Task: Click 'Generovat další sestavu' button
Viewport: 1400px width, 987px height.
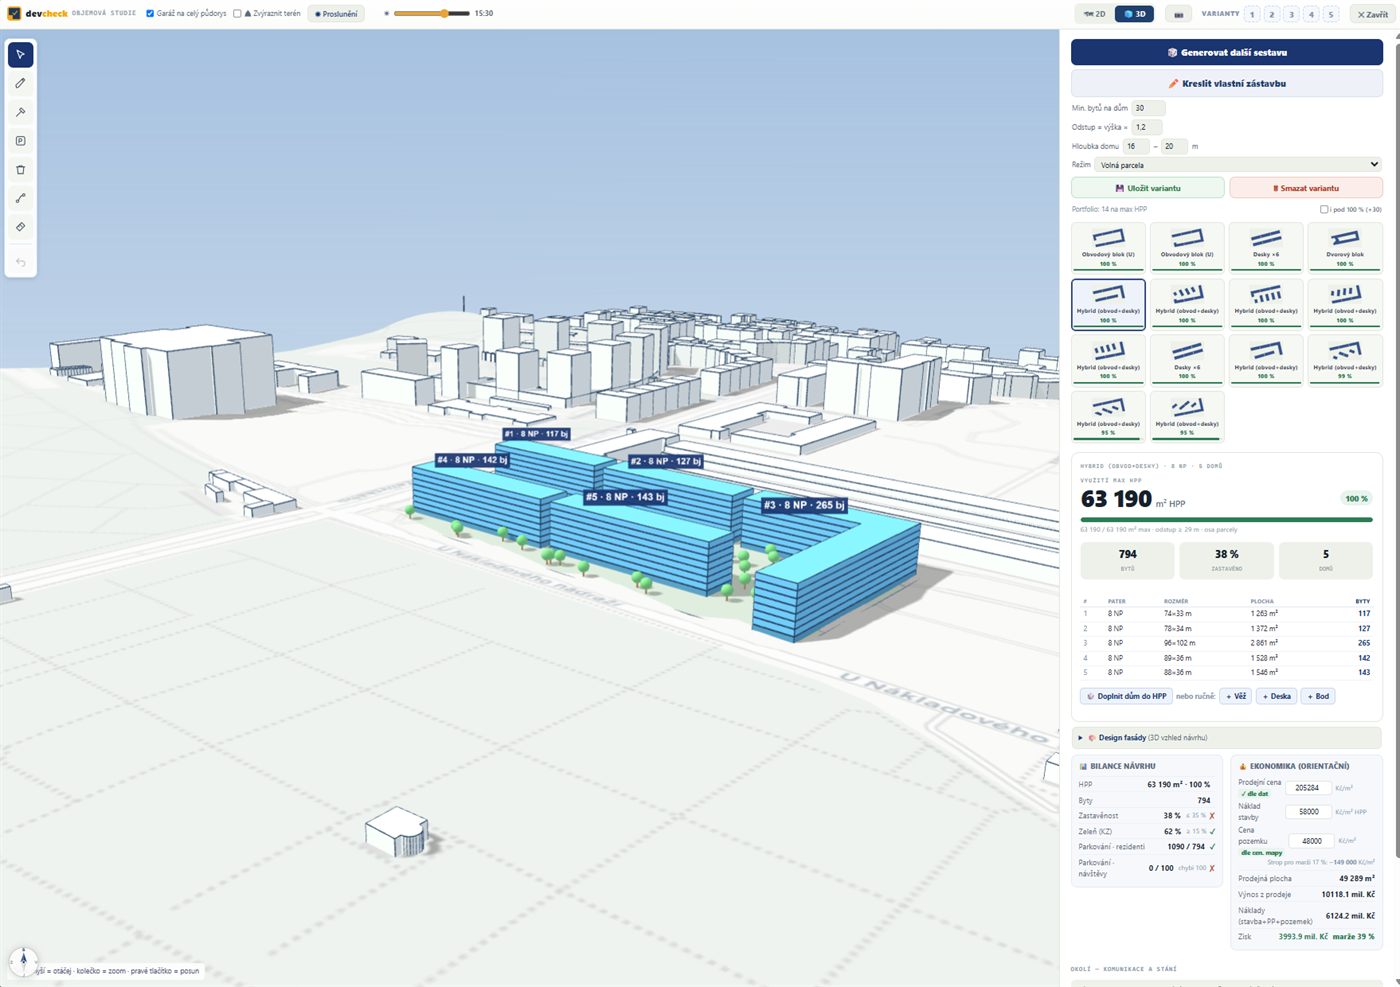Action: [x=1227, y=52]
